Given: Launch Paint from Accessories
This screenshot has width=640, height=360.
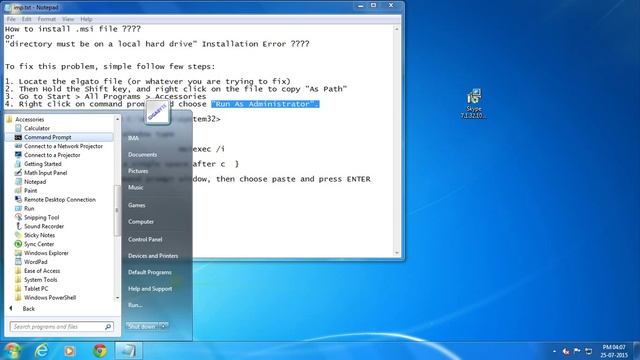Looking at the screenshot, I should click(x=26, y=191).
